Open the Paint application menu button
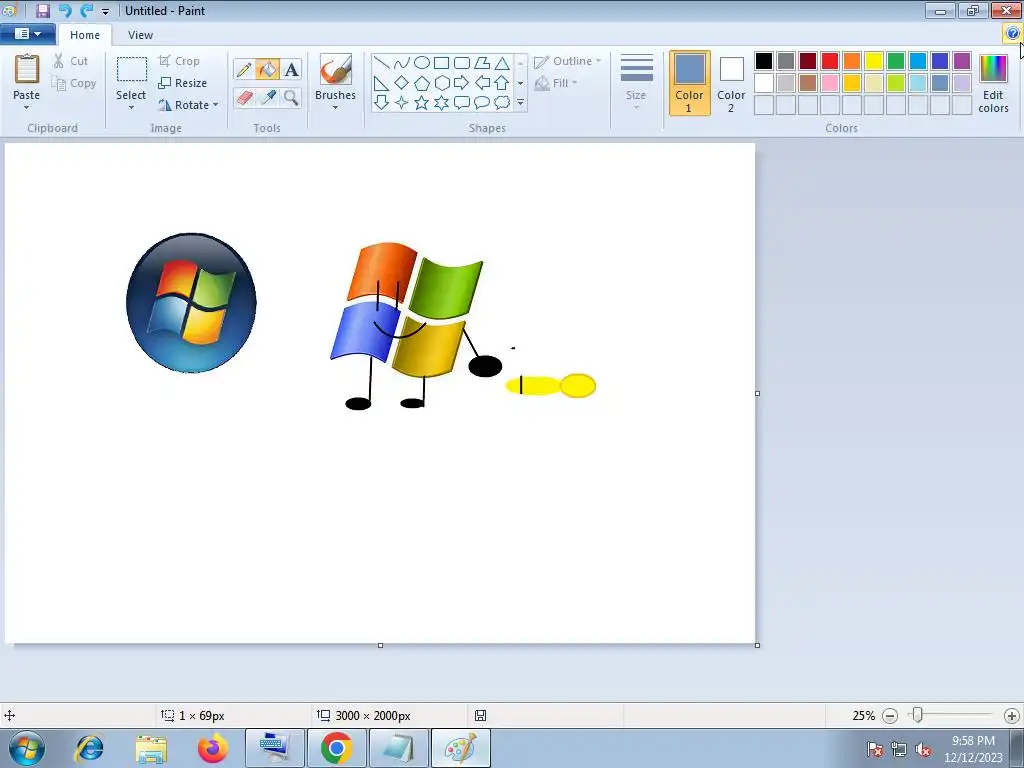1024x768 pixels. 27,34
